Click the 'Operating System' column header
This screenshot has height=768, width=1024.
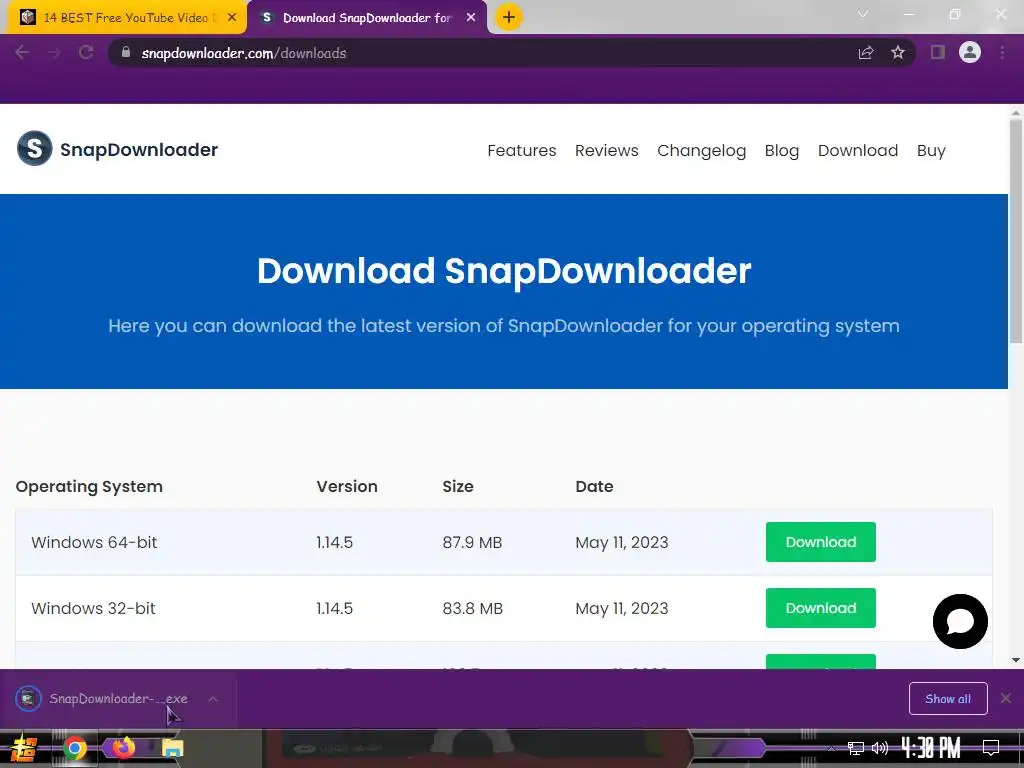pyautogui.click(x=89, y=487)
